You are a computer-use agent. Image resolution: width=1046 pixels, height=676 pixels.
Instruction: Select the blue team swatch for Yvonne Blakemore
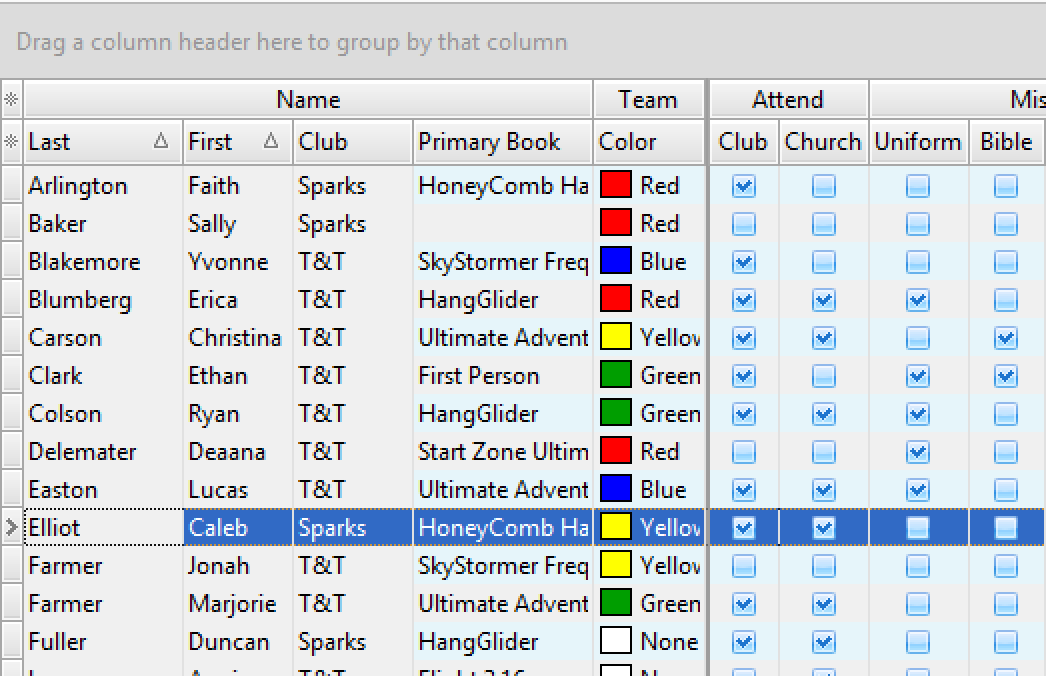coord(616,262)
